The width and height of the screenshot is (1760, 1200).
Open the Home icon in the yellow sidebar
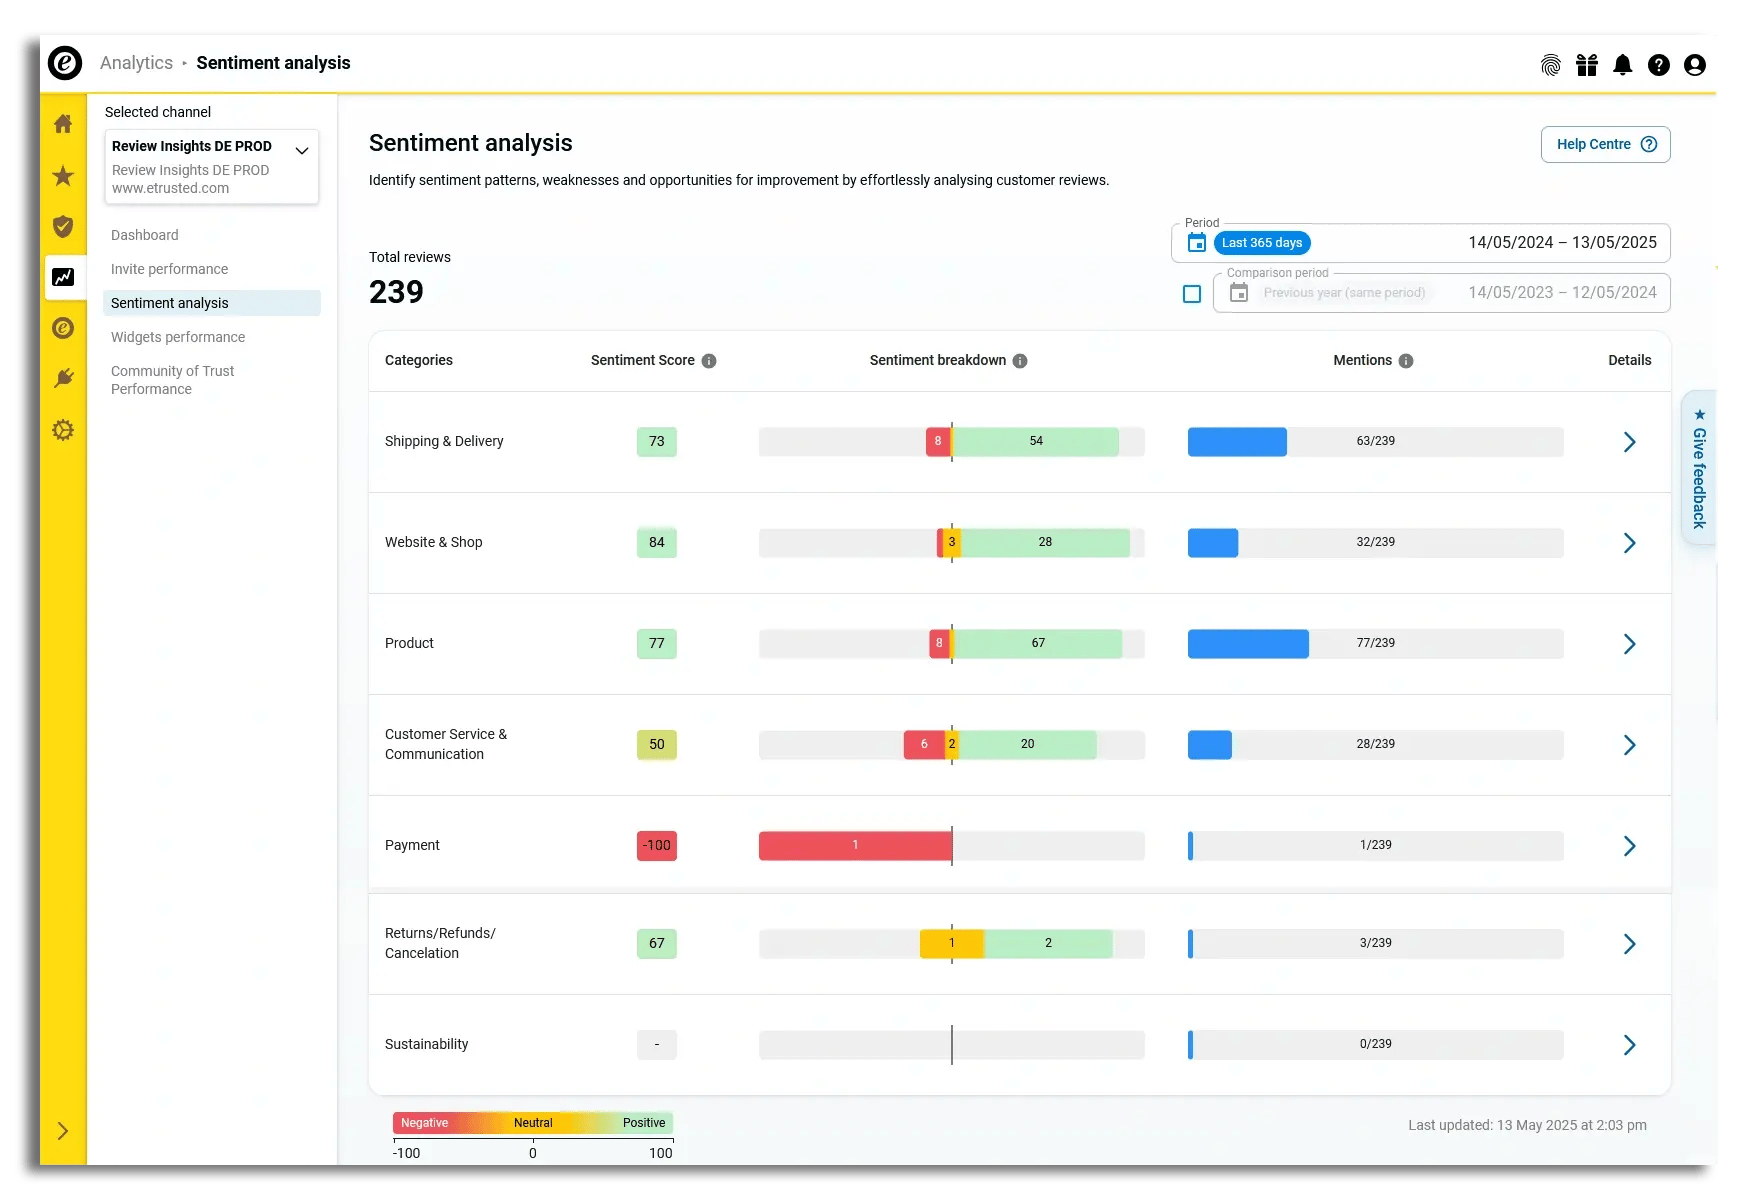point(63,123)
